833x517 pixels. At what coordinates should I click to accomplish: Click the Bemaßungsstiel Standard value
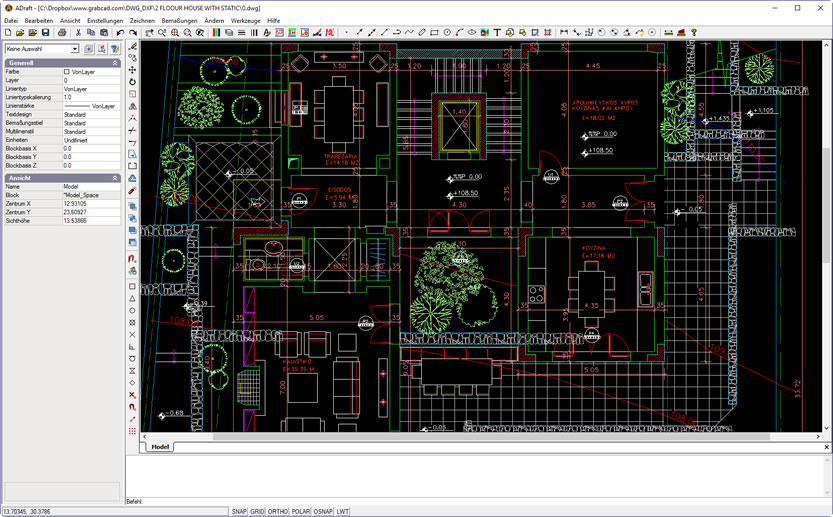91,123
